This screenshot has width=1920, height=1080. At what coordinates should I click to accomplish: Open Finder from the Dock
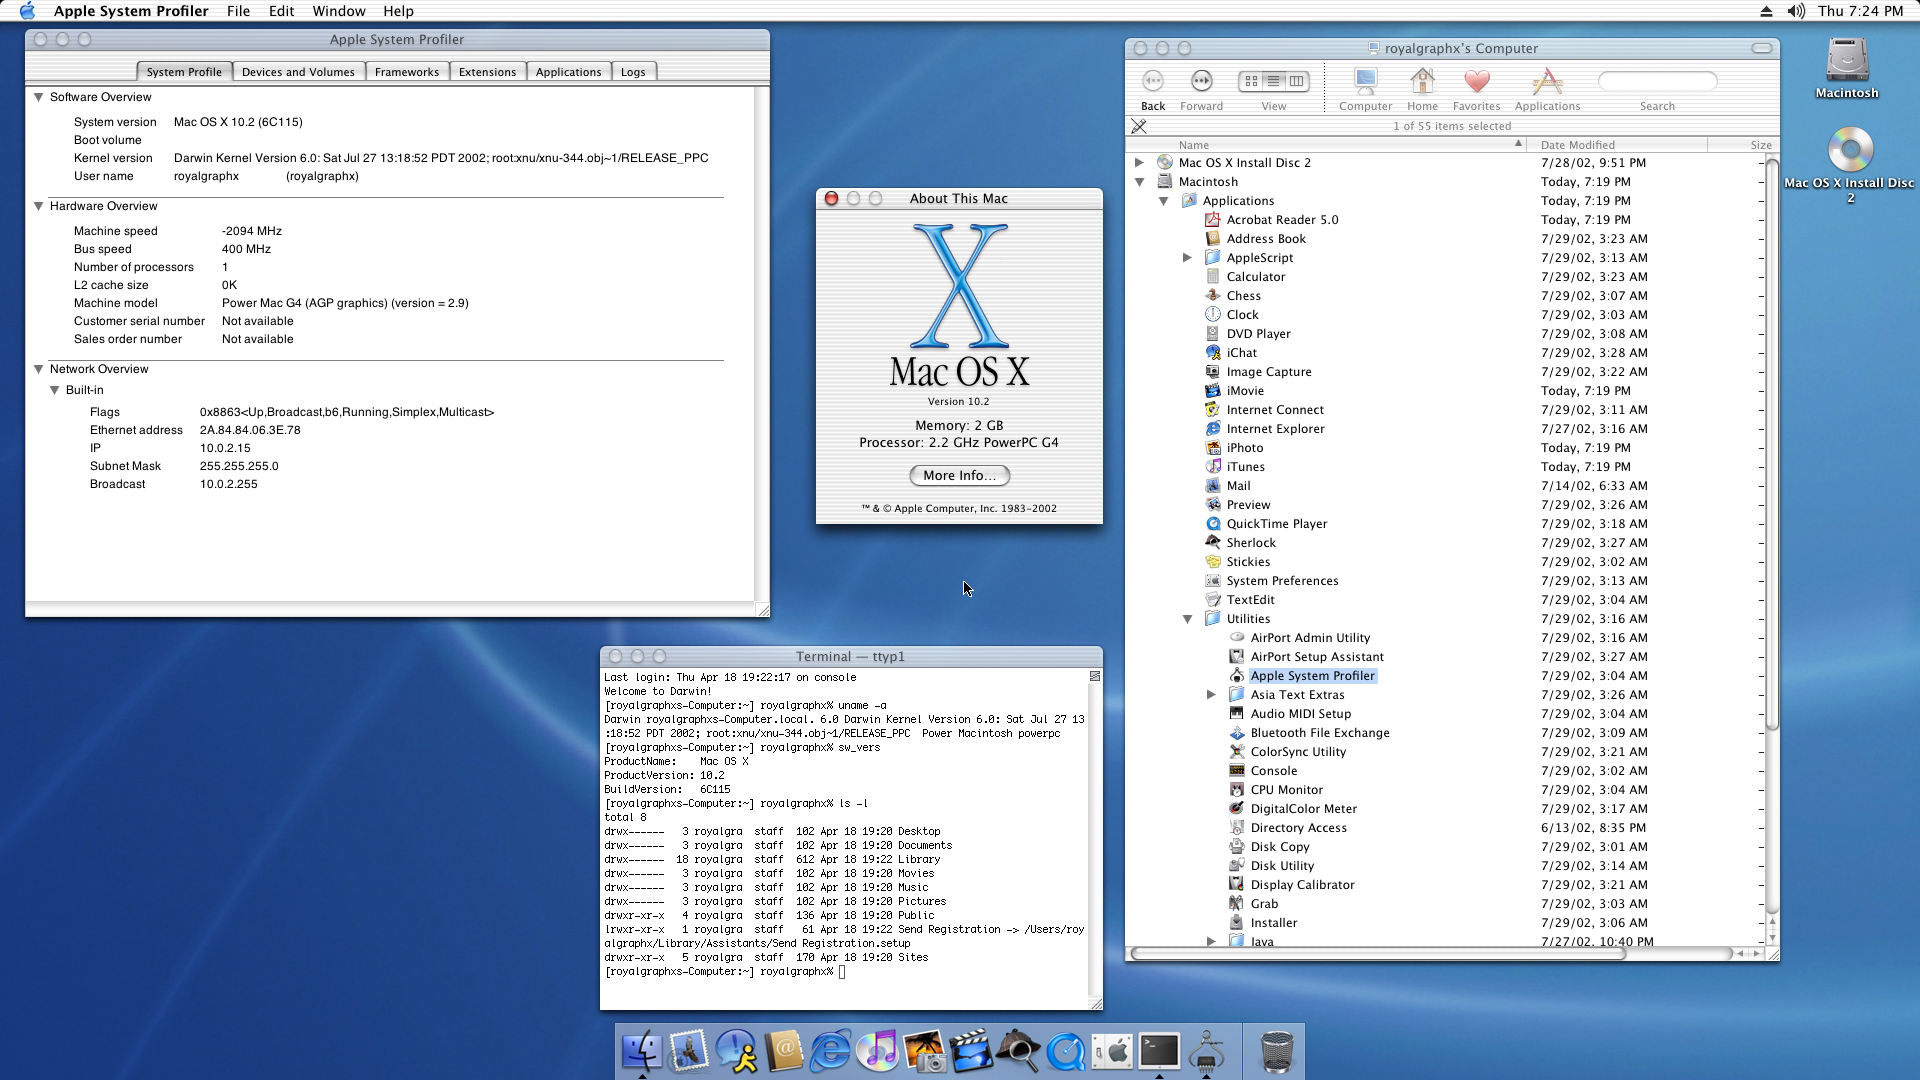641,1052
